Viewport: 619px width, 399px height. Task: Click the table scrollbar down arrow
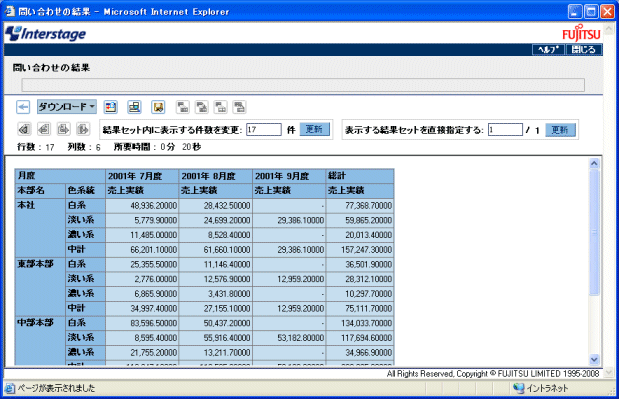point(594,359)
